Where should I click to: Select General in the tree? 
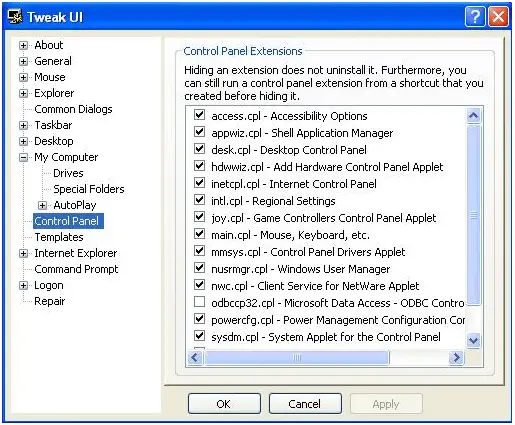tap(53, 61)
